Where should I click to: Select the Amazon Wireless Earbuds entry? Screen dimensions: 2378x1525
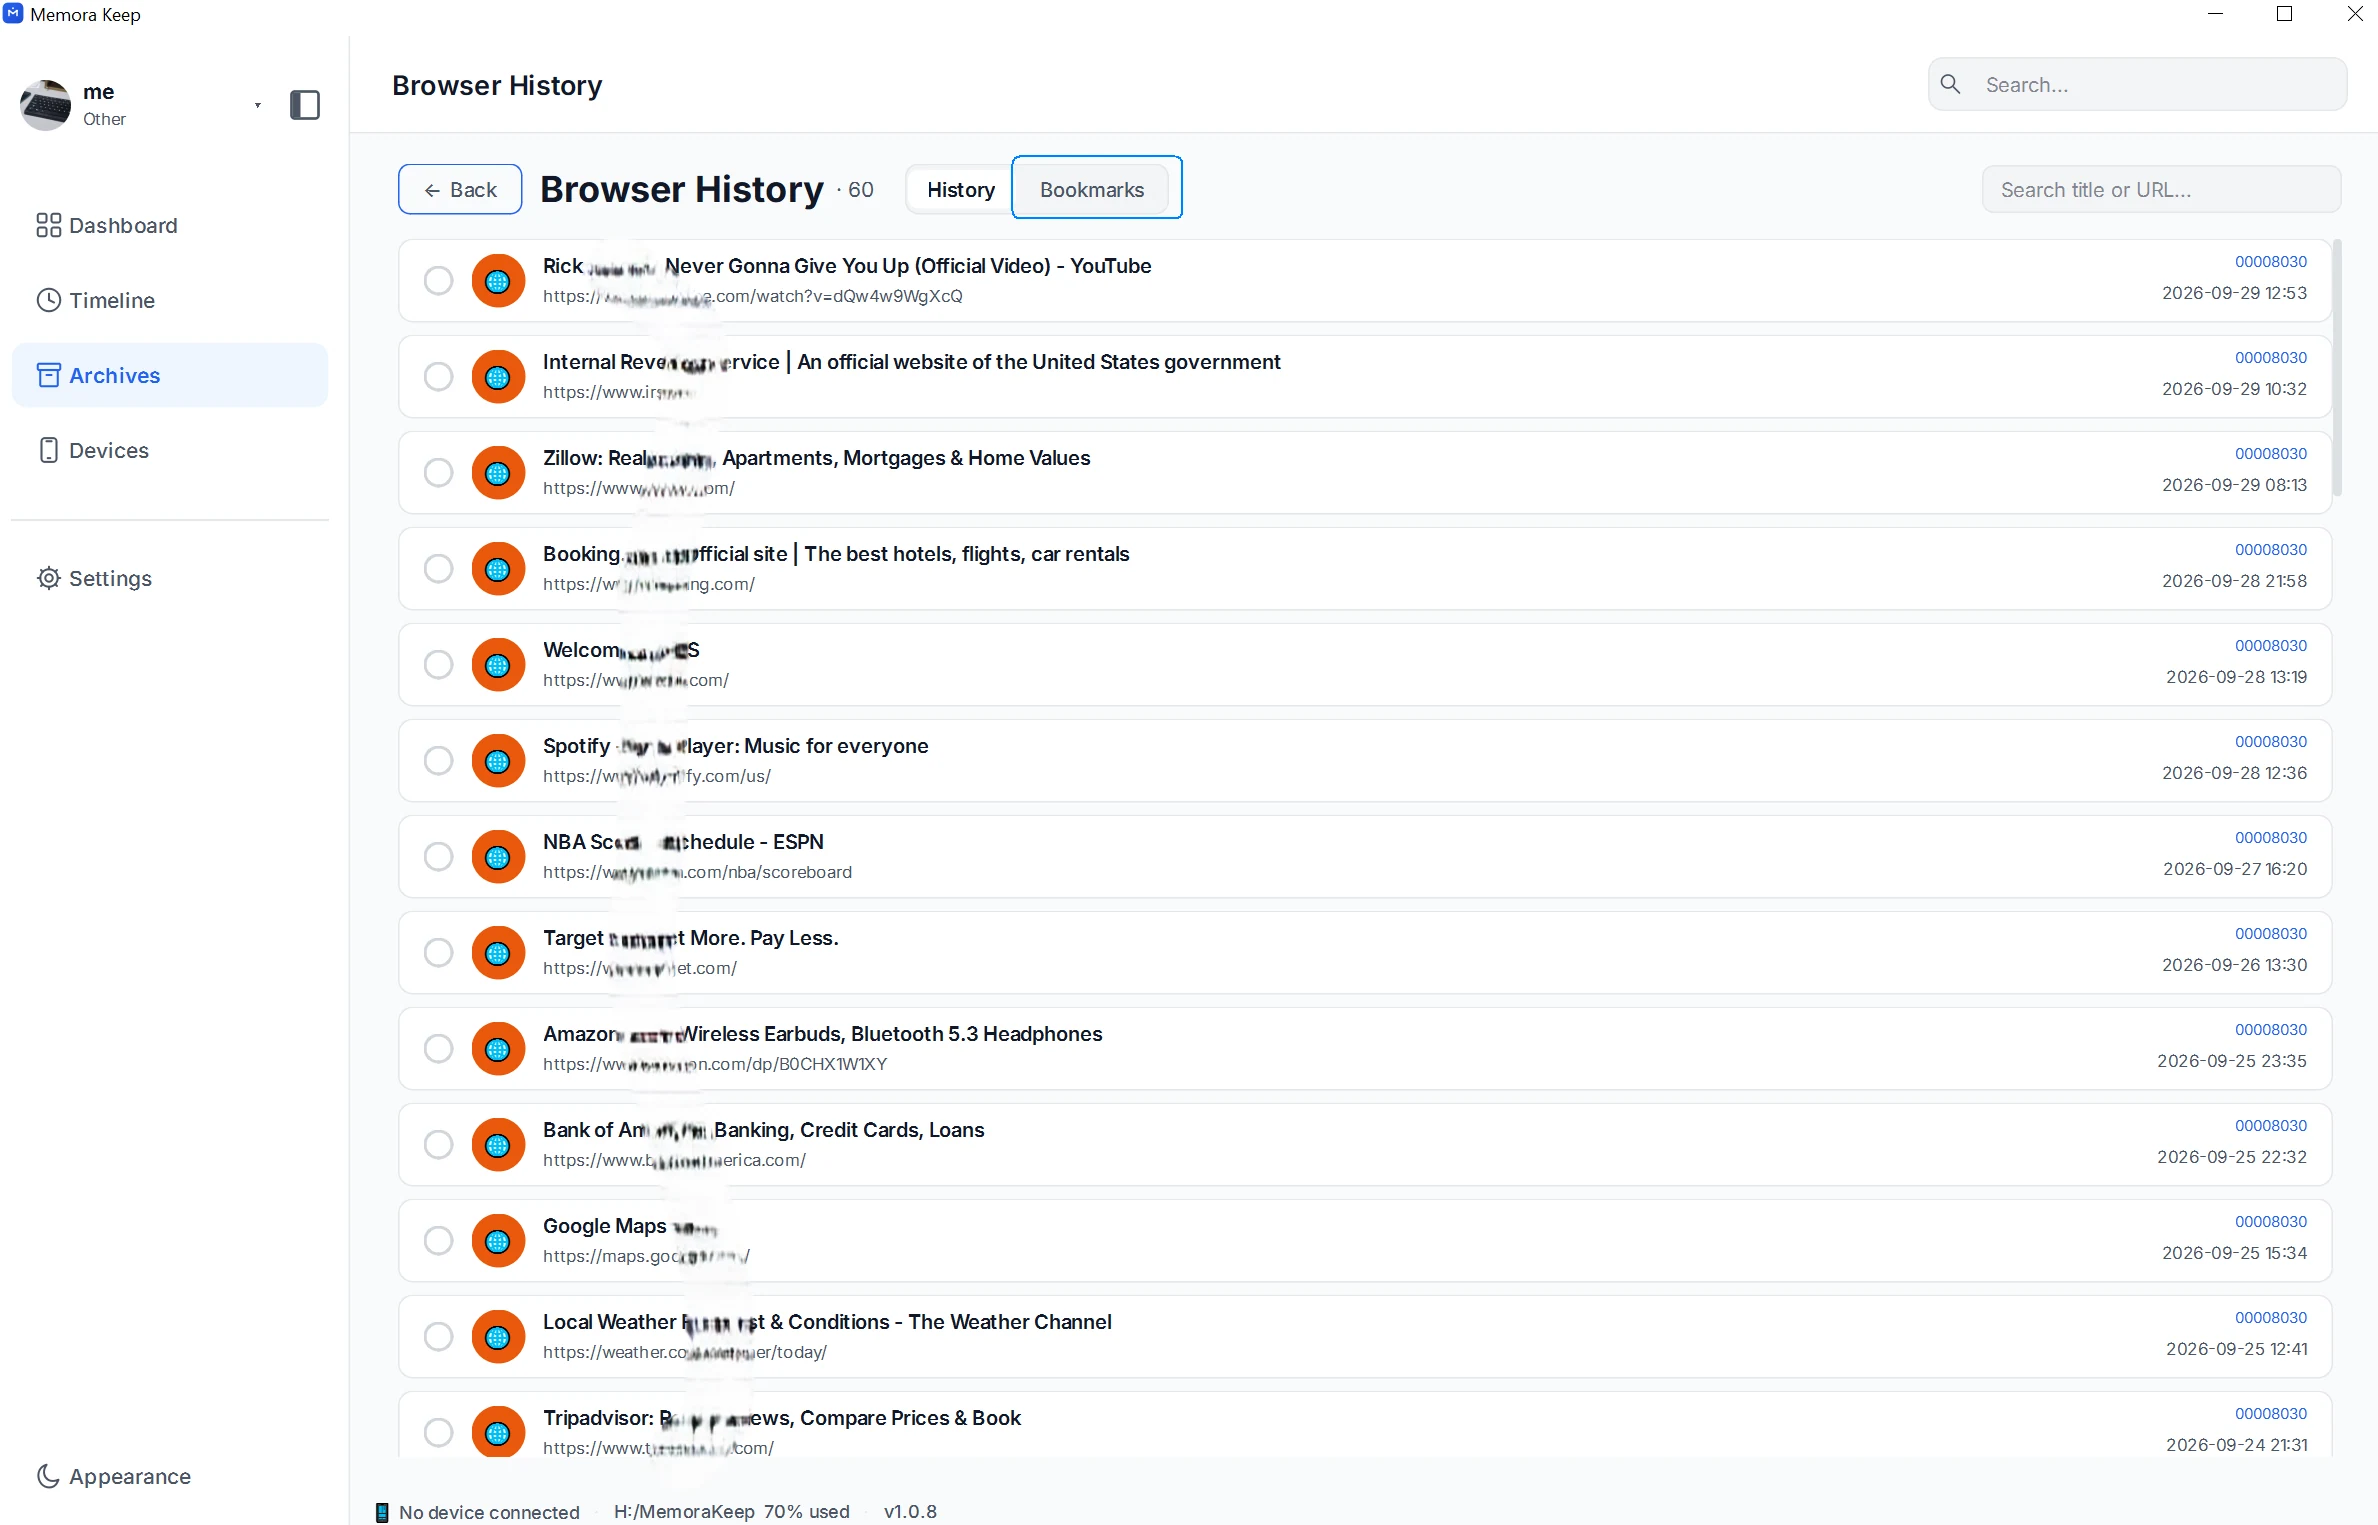[x=438, y=1049]
